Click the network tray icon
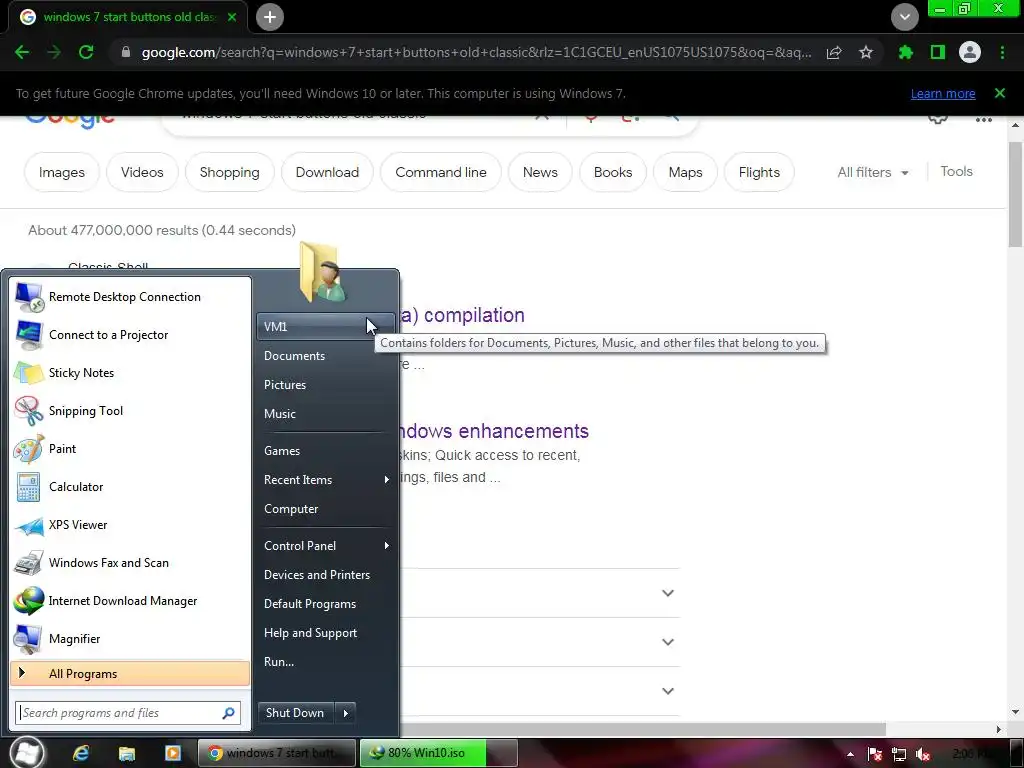 coord(899,754)
